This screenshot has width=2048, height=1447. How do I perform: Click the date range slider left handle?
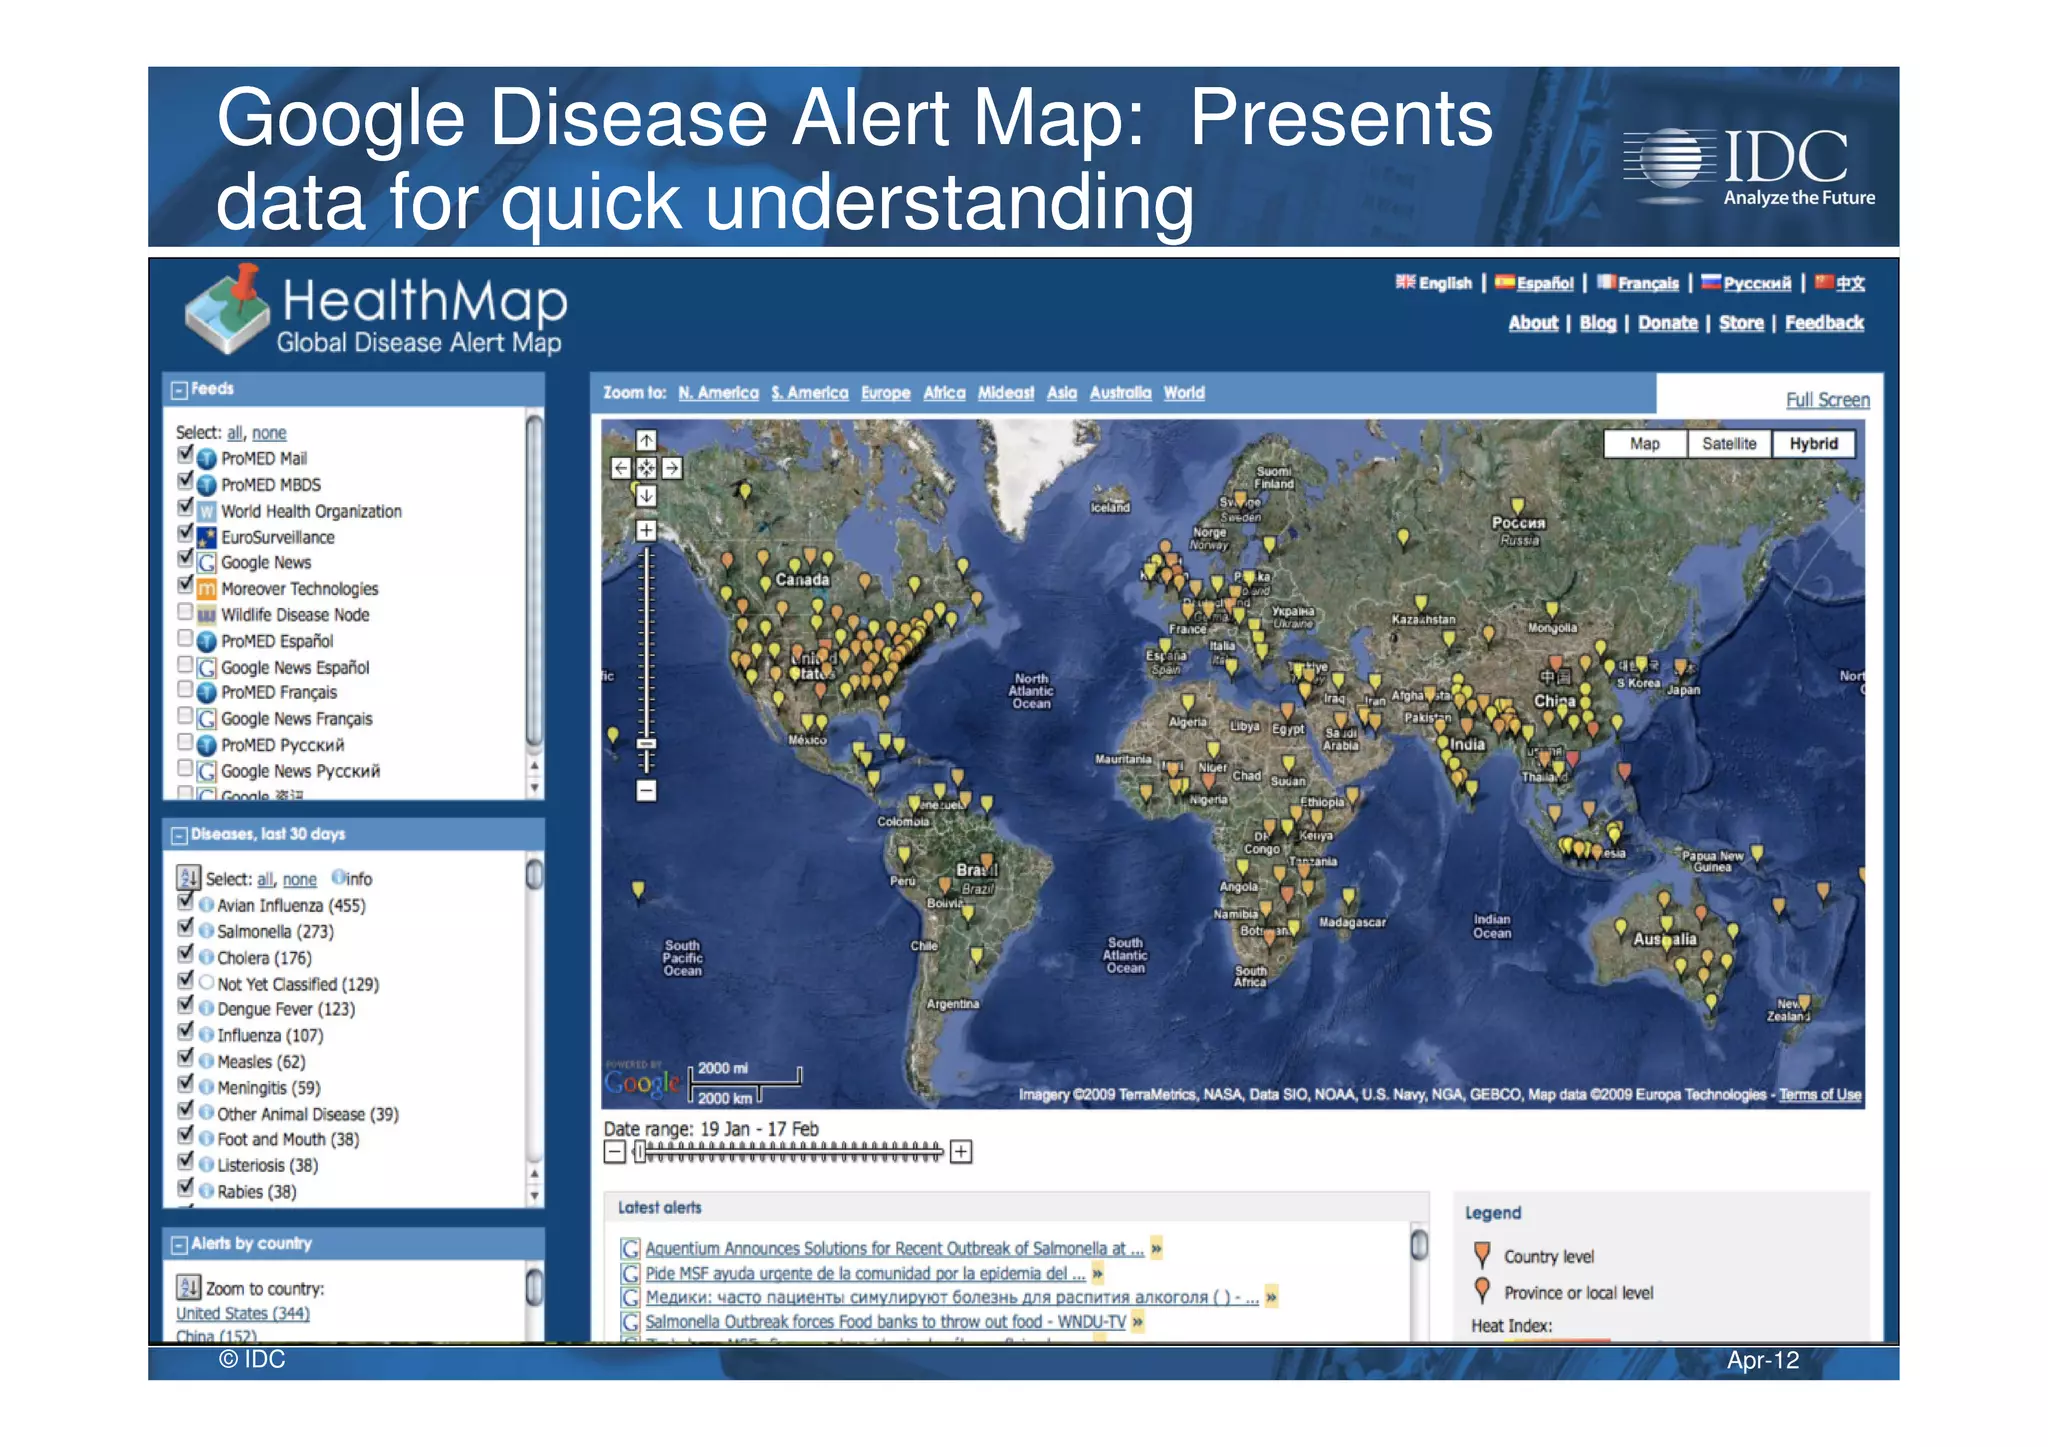(x=638, y=1152)
